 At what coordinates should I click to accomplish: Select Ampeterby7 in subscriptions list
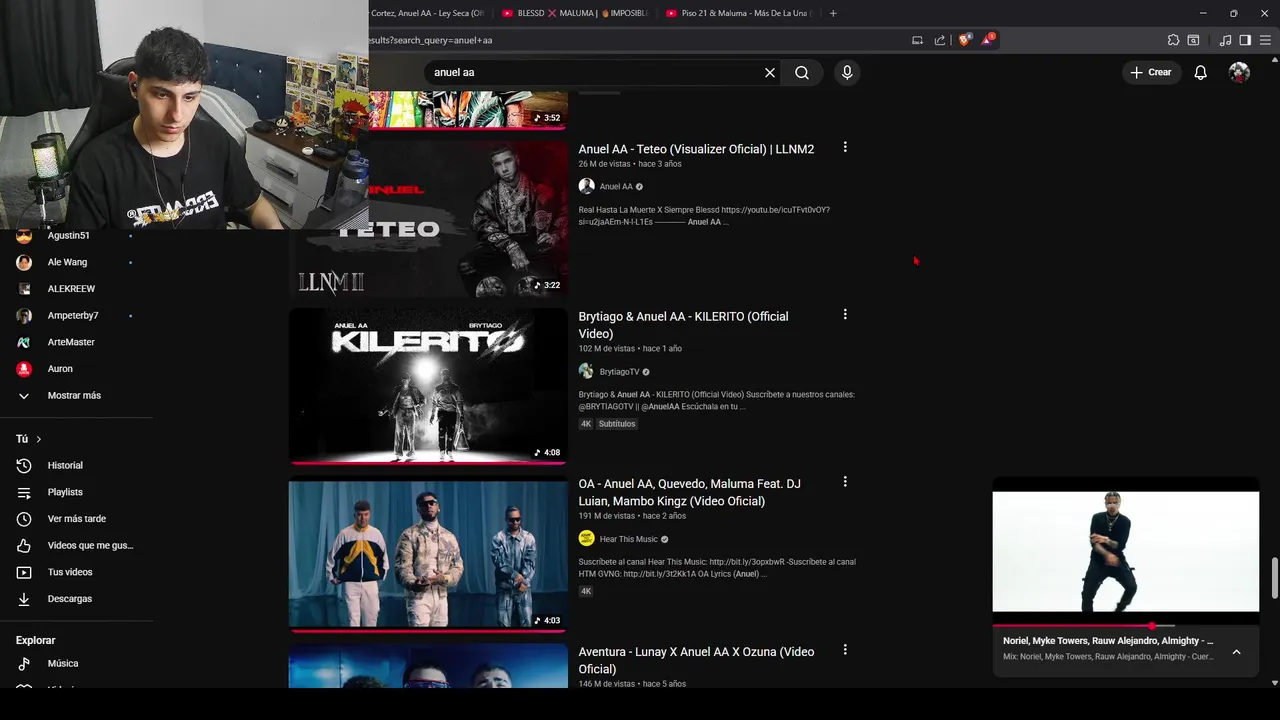pos(73,315)
